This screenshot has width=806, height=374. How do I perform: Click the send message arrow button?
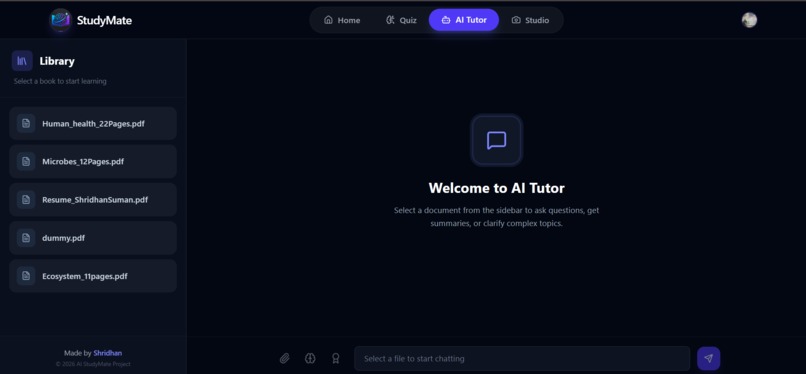708,359
